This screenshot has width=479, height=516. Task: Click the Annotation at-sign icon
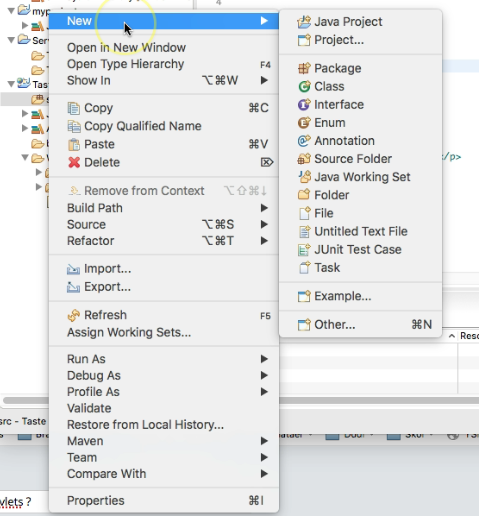point(304,141)
